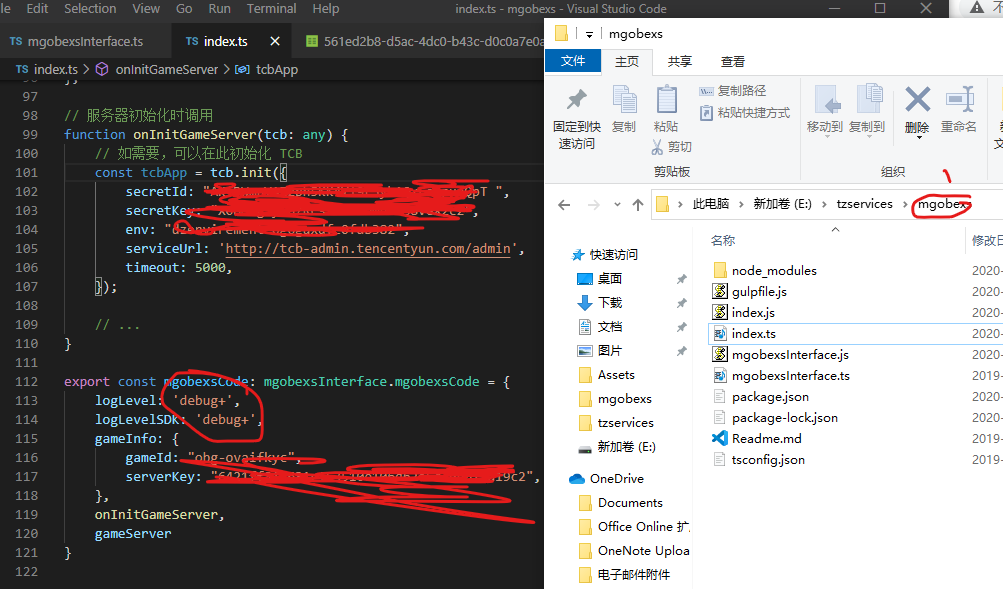Open recent locations dropdown in Explorer
1003x589 pixels.
pyautogui.click(x=617, y=205)
